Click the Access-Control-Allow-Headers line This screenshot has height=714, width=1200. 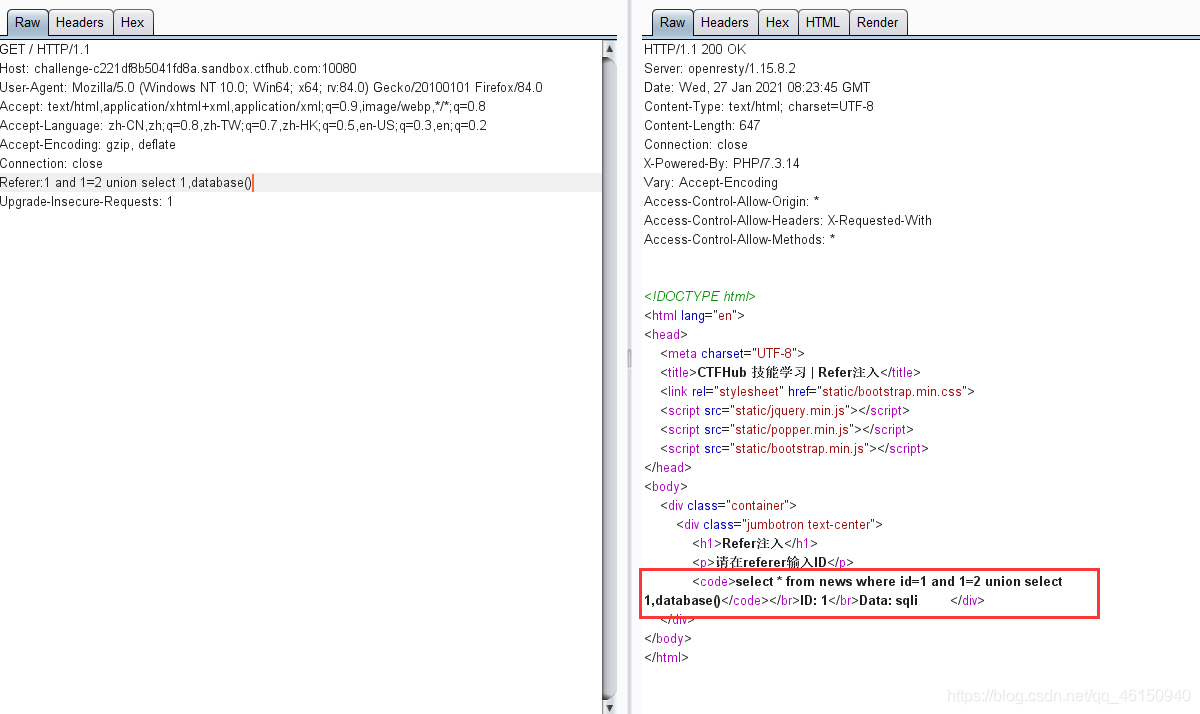788,220
